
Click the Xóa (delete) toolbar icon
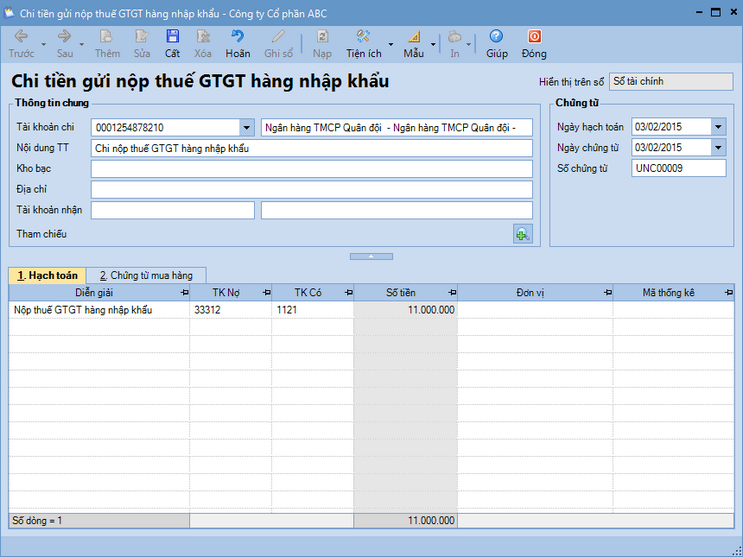pyautogui.click(x=203, y=37)
